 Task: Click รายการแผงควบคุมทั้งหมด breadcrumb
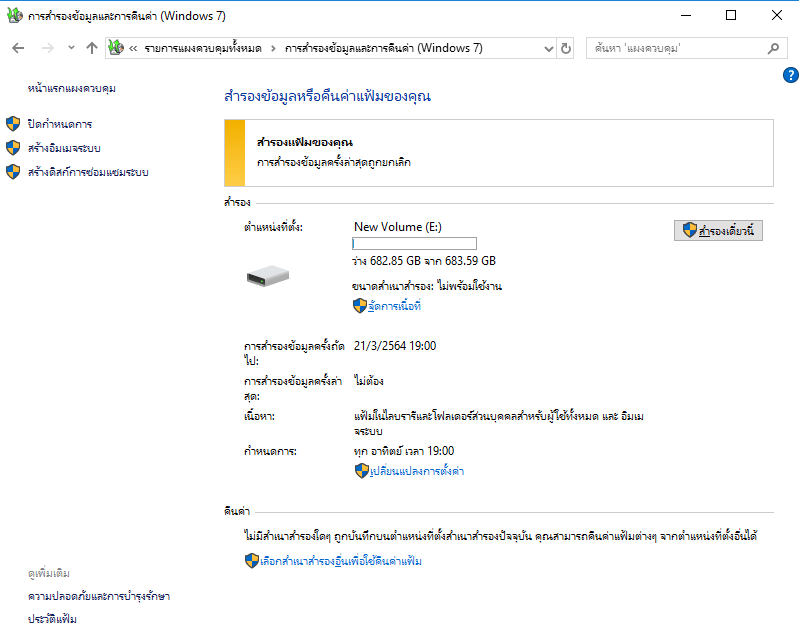(x=203, y=48)
